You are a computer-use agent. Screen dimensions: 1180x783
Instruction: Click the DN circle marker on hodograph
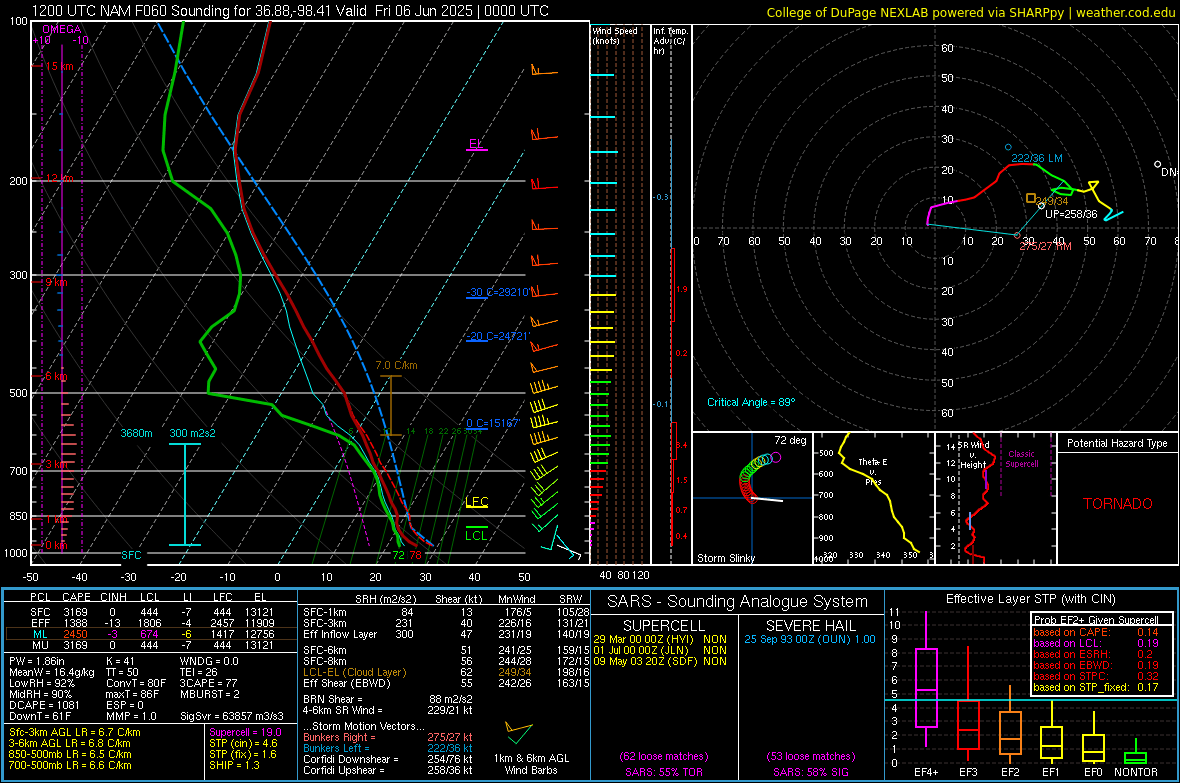click(1157, 164)
